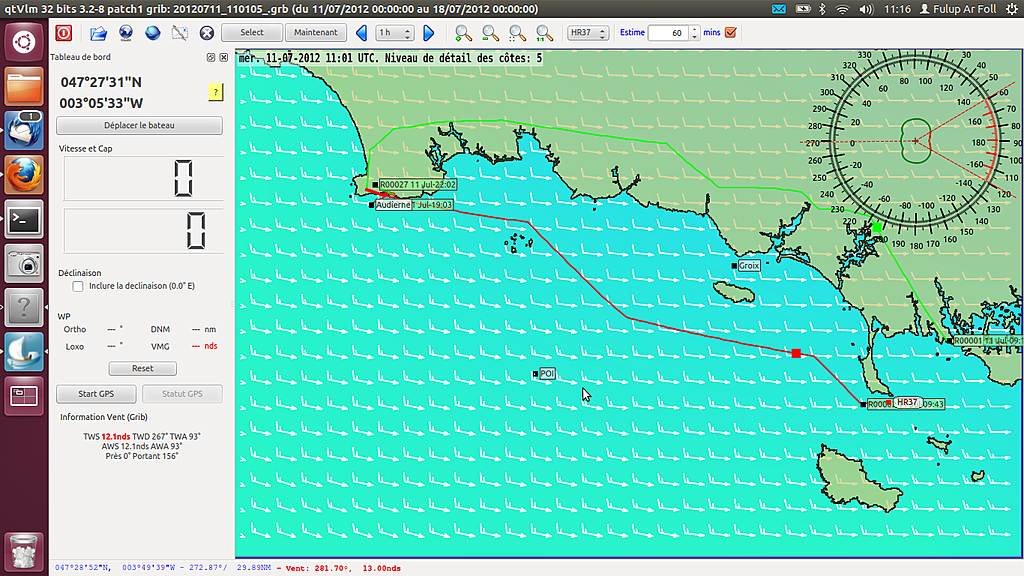Open the Fulup Ar Foll user menu
This screenshot has height=576, width=1024.
pyautogui.click(x=958, y=9)
